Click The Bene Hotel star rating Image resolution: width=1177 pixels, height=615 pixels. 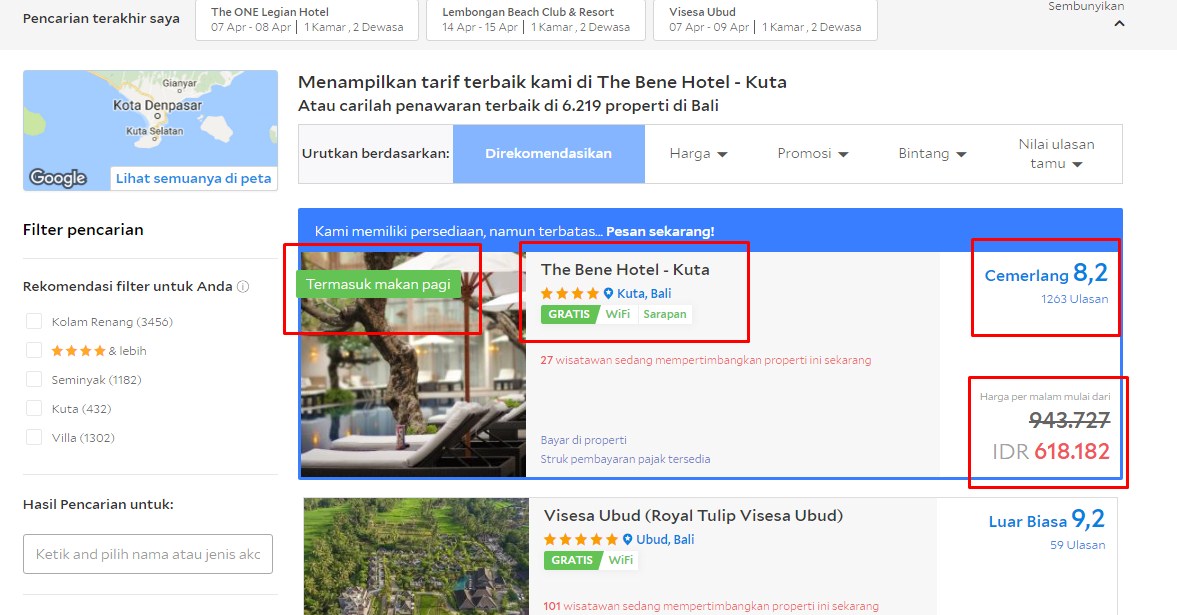pos(570,294)
